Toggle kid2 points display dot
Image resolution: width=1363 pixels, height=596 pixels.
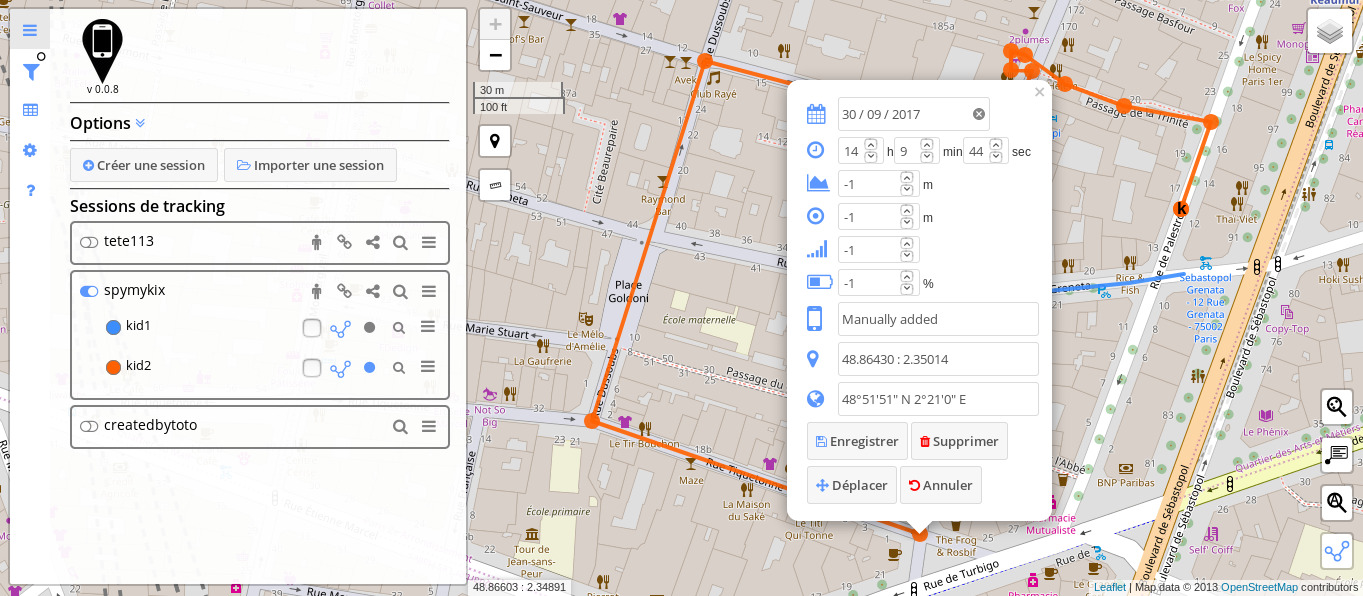[x=370, y=367]
